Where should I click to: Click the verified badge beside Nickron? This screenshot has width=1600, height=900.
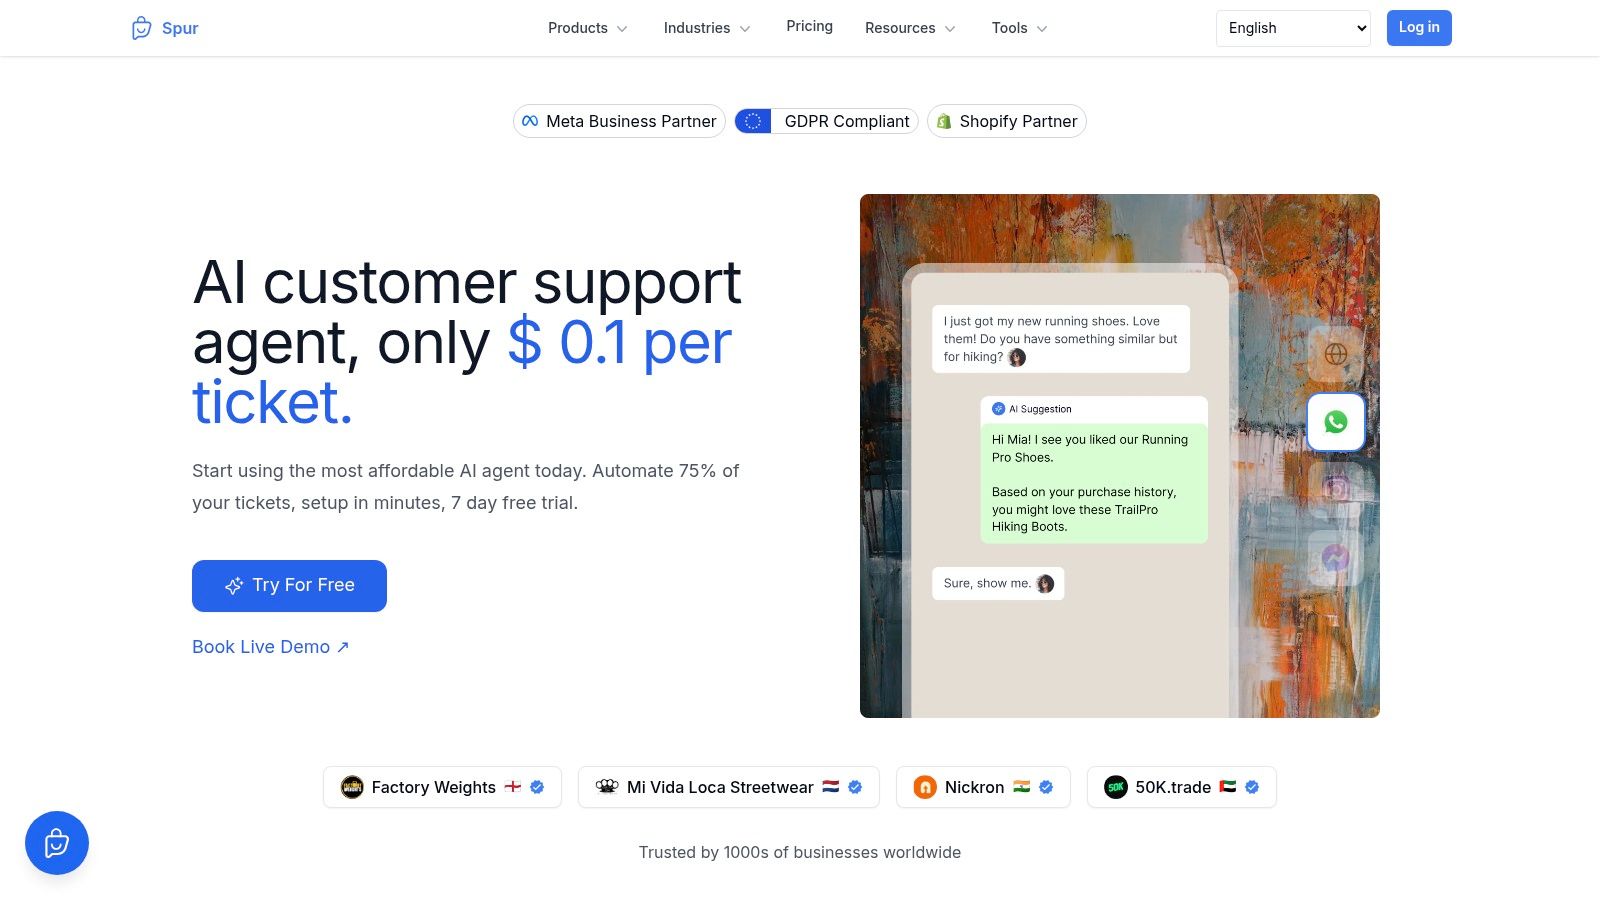(1046, 787)
